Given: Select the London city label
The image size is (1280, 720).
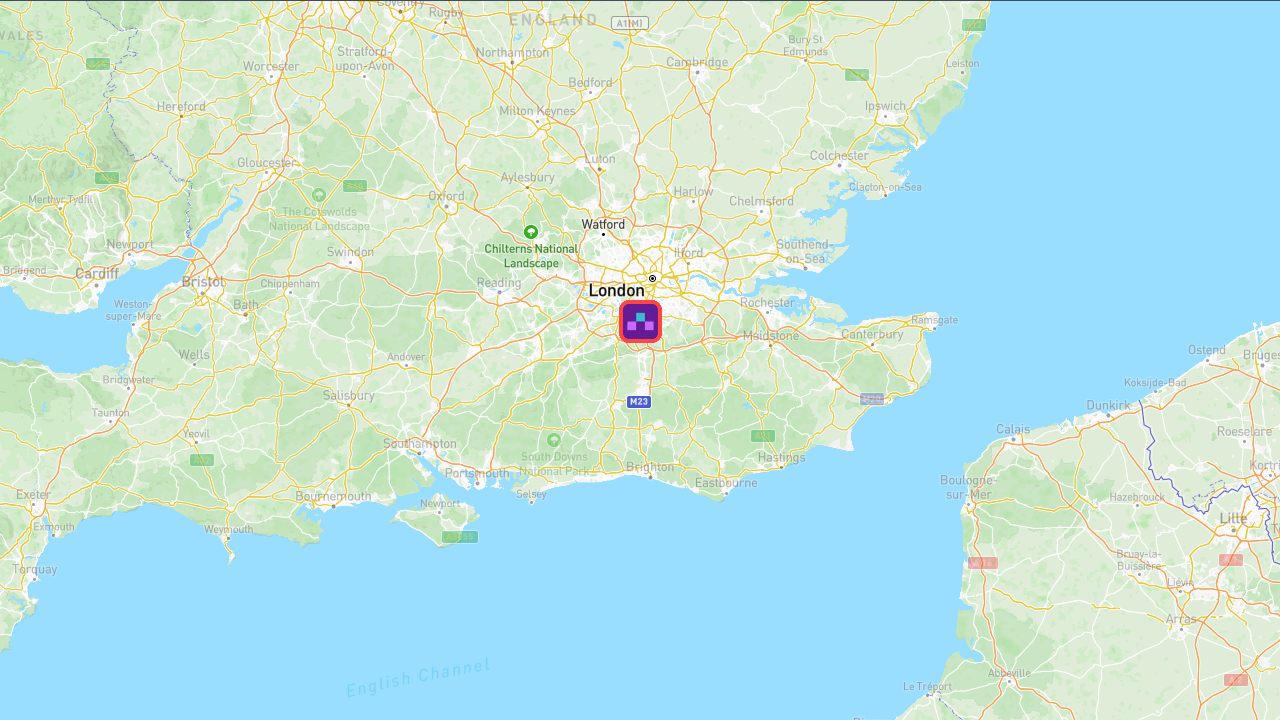Looking at the screenshot, I should tap(616, 290).
